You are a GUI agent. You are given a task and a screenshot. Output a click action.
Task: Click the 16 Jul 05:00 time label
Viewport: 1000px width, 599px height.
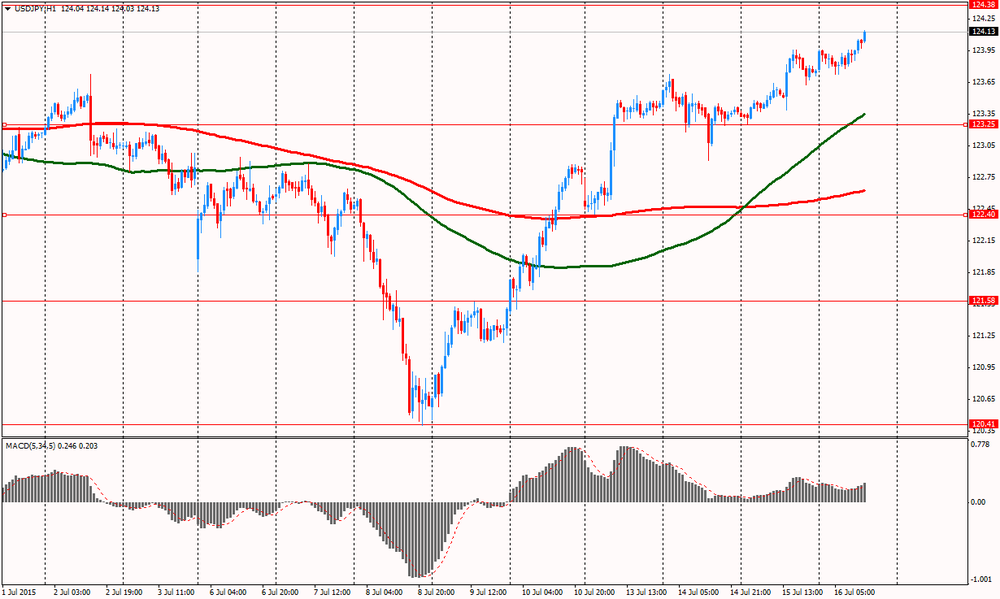point(855,593)
